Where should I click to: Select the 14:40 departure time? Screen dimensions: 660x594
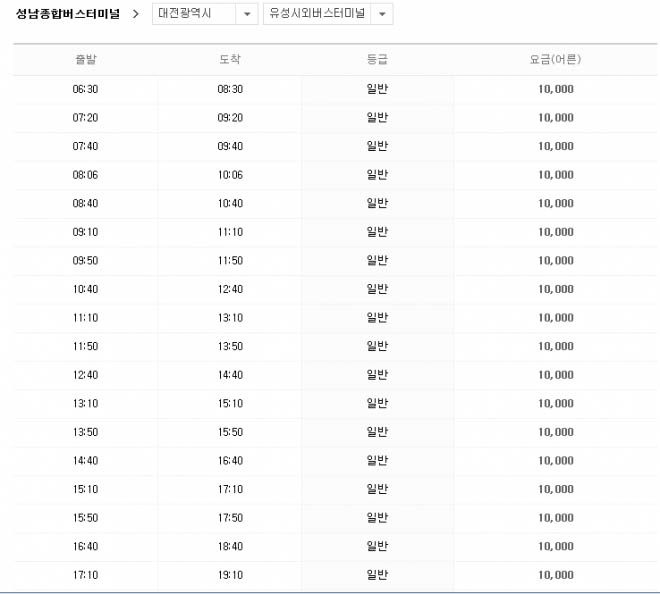[85, 461]
